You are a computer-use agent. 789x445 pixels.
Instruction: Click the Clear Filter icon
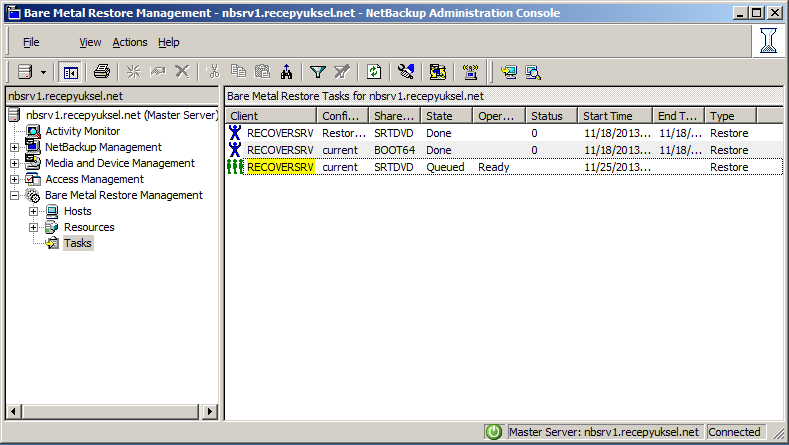click(342, 72)
